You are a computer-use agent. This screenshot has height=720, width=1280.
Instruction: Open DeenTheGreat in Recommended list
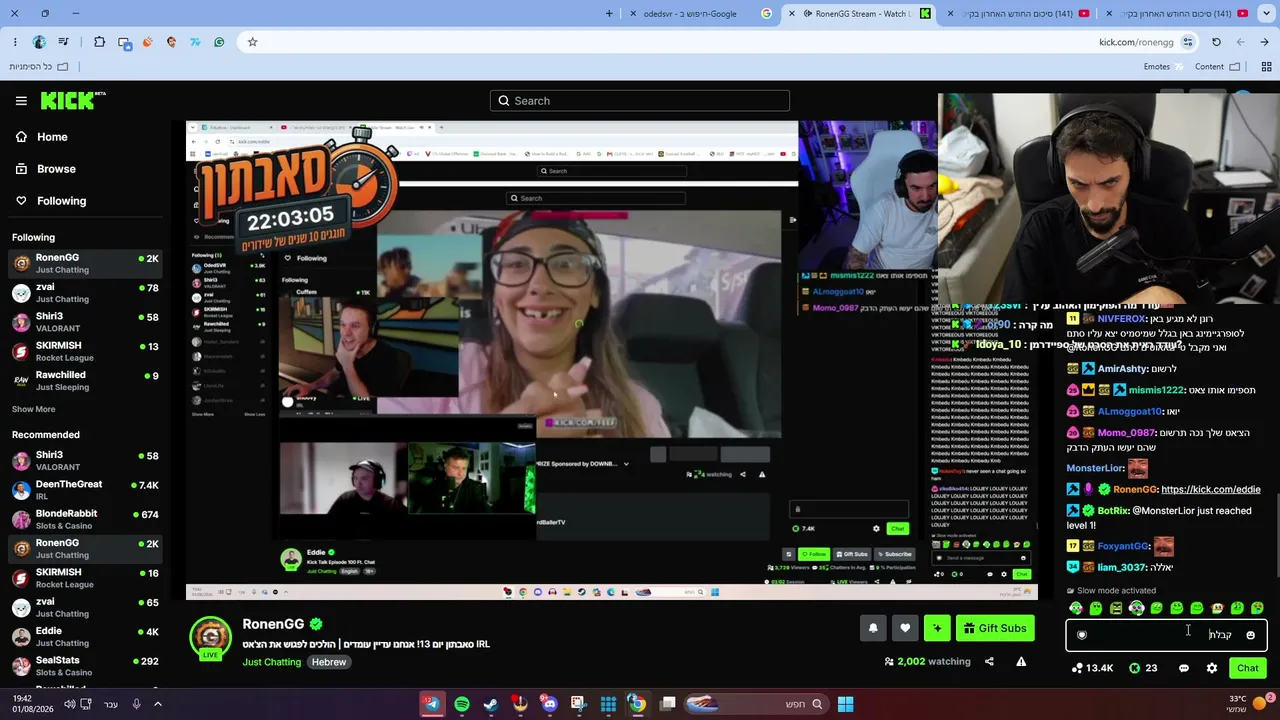85,490
